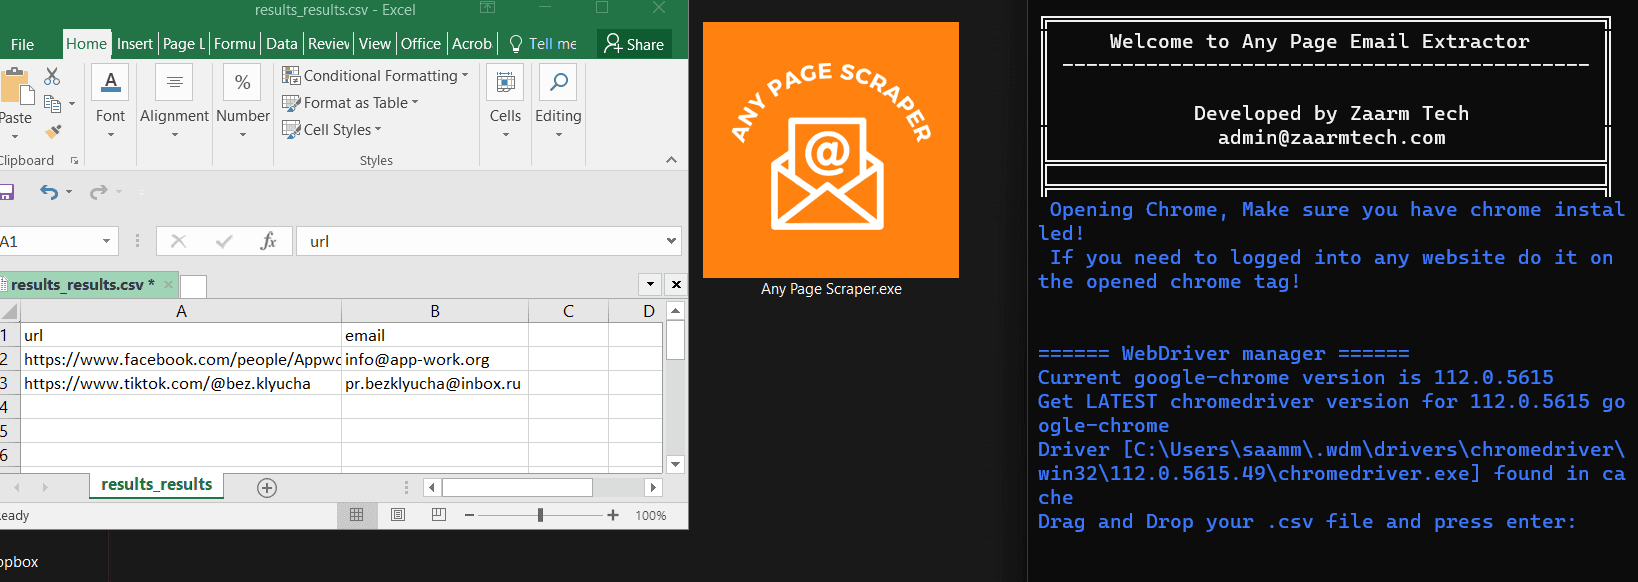Click the formula bar Cancel X icon
The height and width of the screenshot is (582, 1638).
point(179,241)
